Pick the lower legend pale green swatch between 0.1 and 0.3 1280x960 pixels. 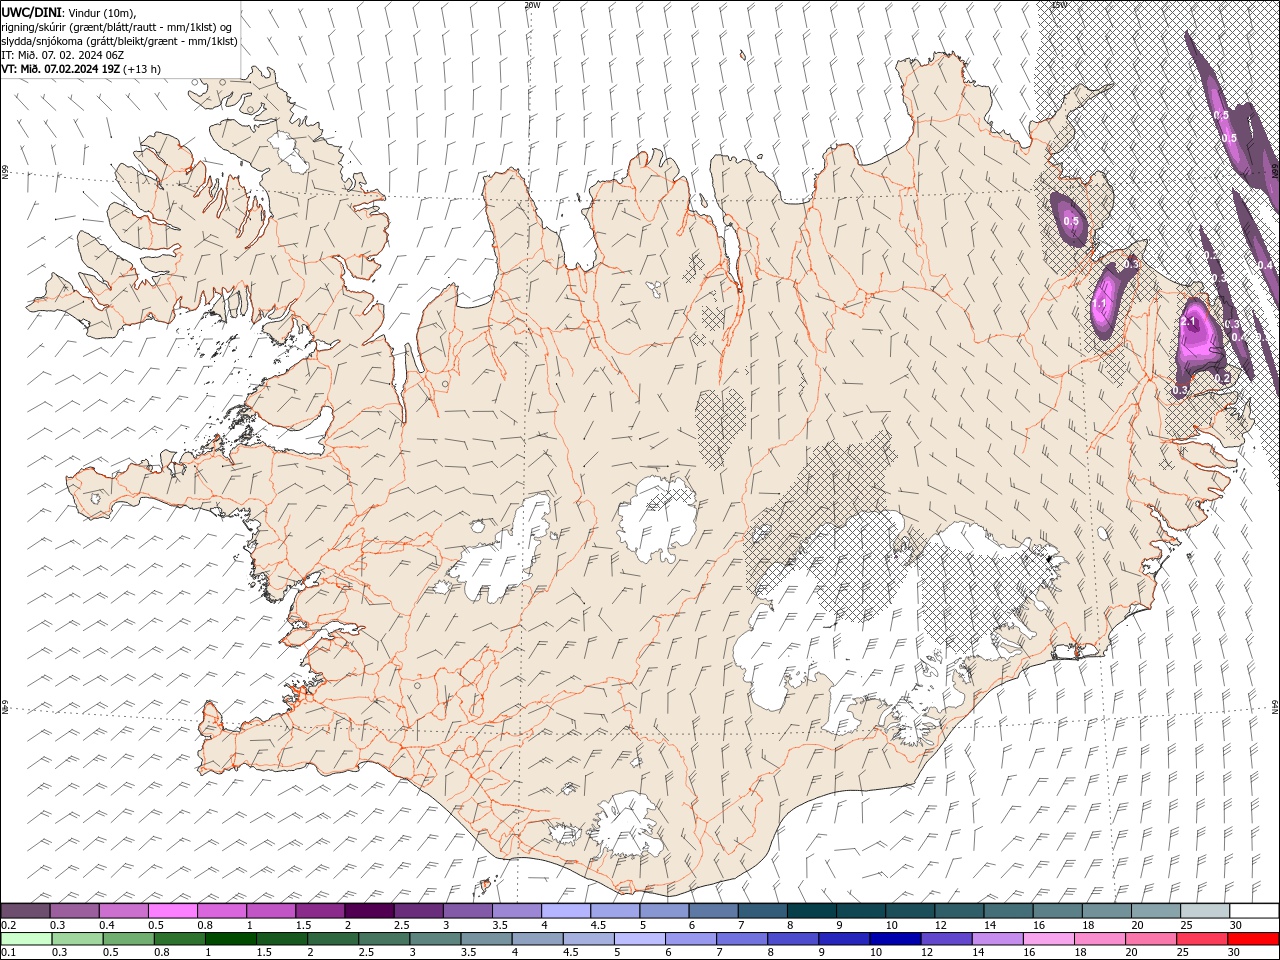[x=26, y=939]
